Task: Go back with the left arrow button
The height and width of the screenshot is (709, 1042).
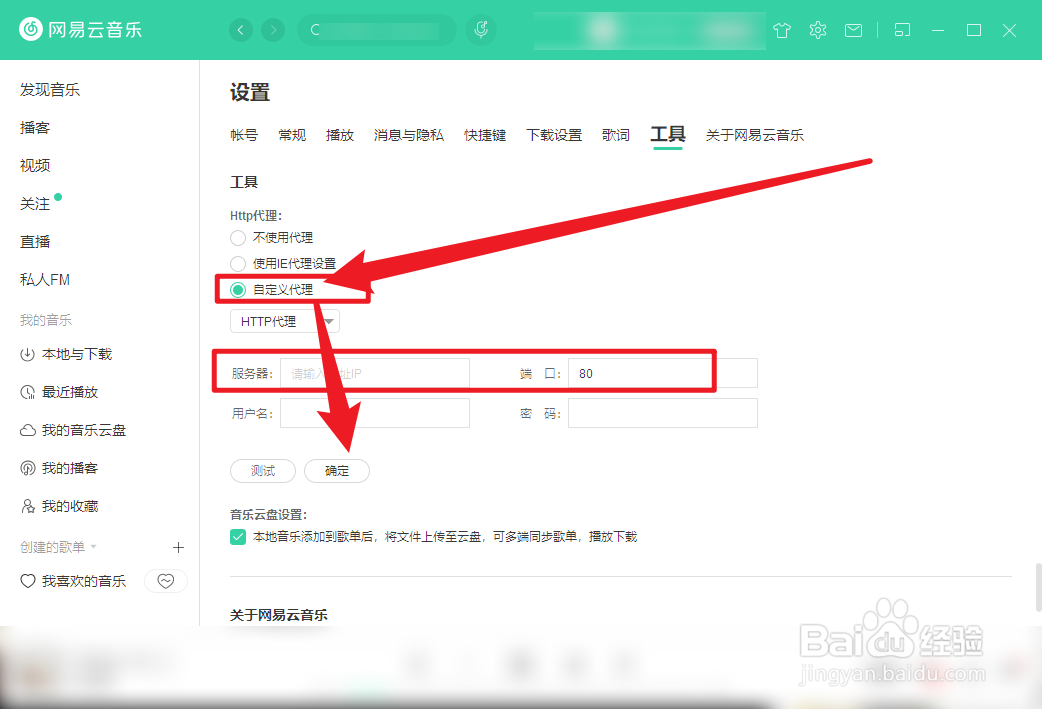Action: pyautogui.click(x=241, y=30)
